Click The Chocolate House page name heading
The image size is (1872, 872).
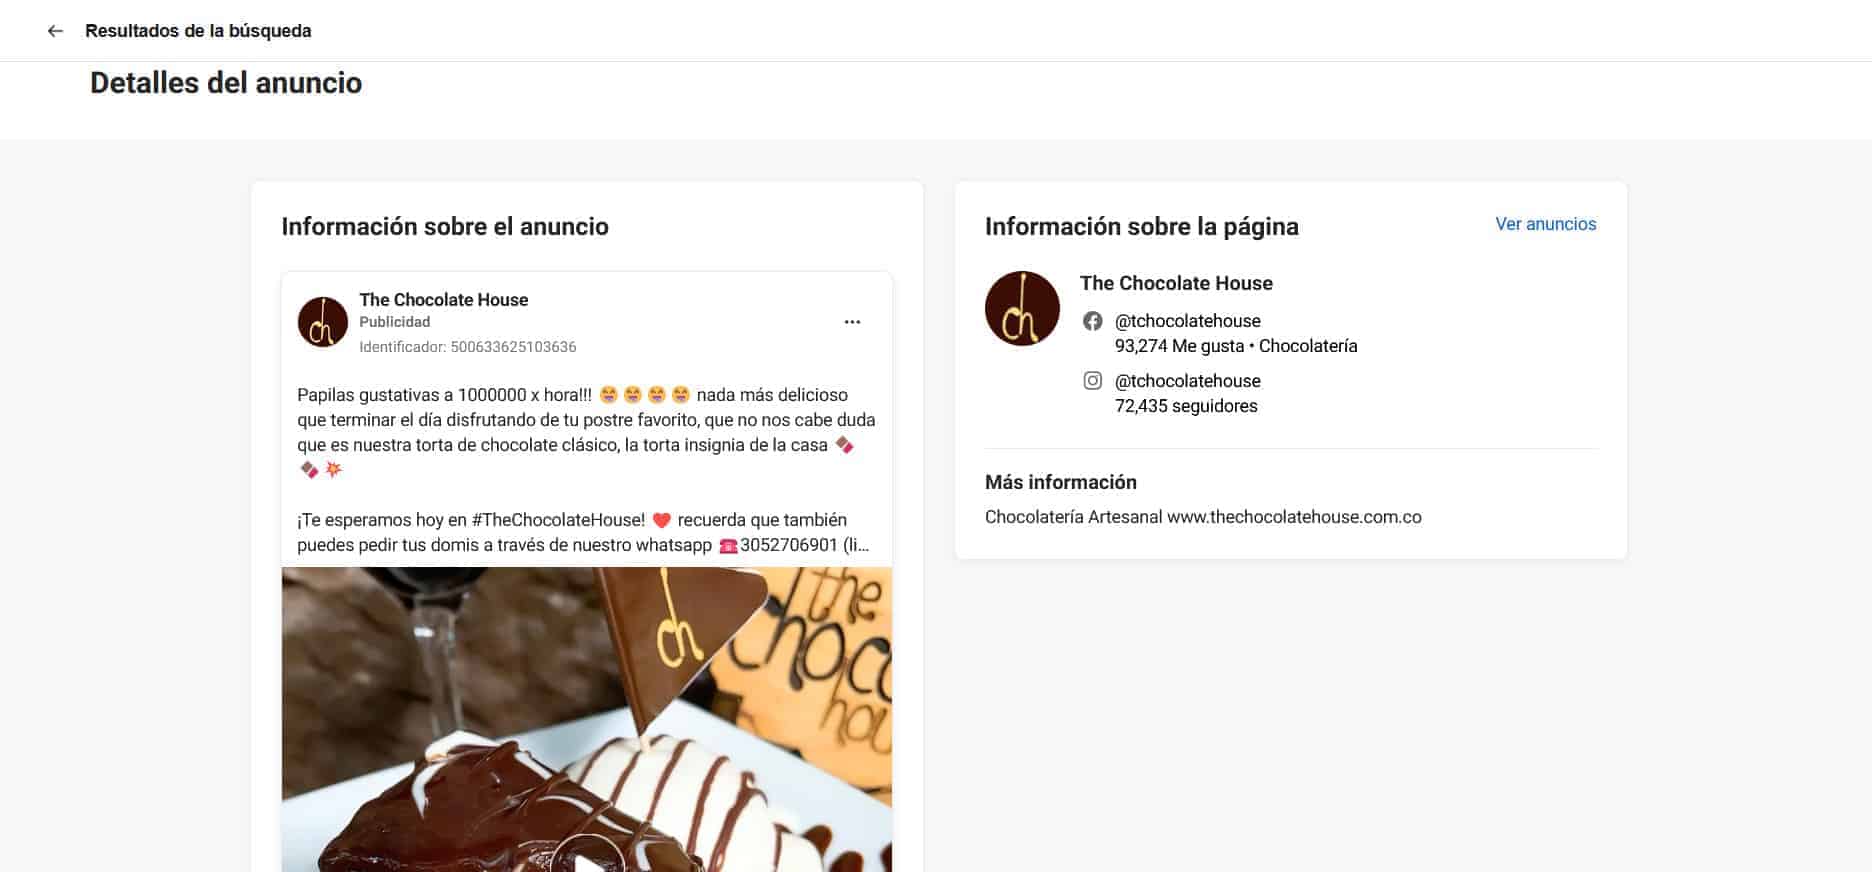(1176, 283)
